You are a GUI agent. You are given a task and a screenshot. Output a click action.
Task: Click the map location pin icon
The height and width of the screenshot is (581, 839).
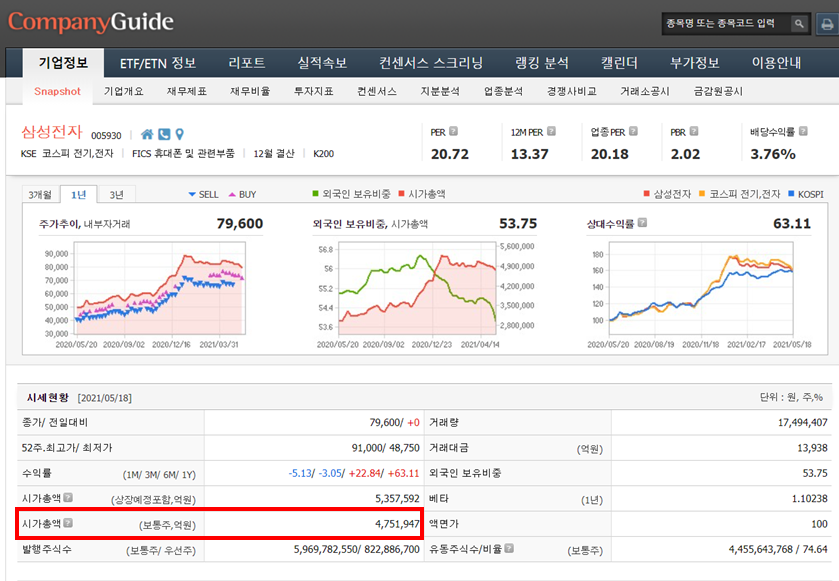(180, 134)
